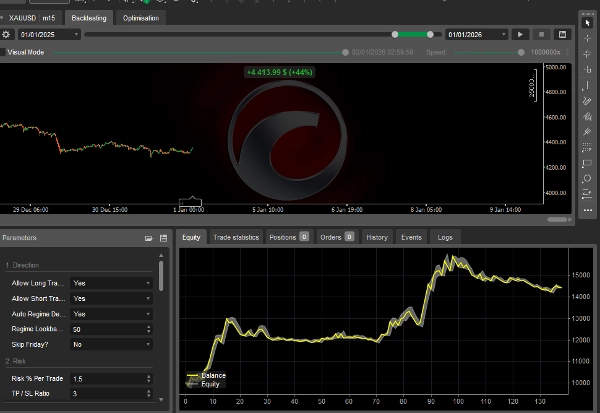Click the Visual Mode progress slider handle
600x413 pixels.
click(x=345, y=52)
